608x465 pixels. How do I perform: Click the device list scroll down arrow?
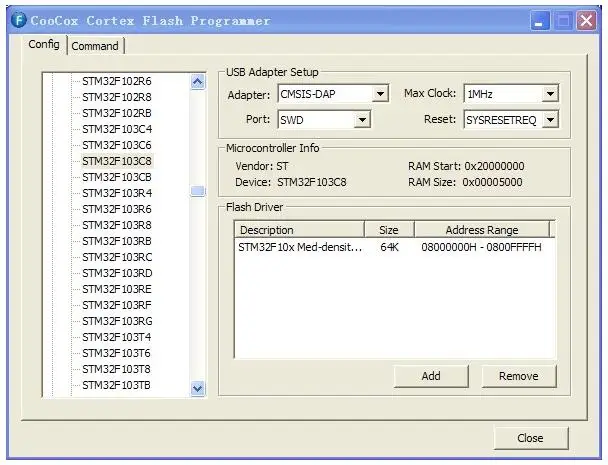[198, 388]
